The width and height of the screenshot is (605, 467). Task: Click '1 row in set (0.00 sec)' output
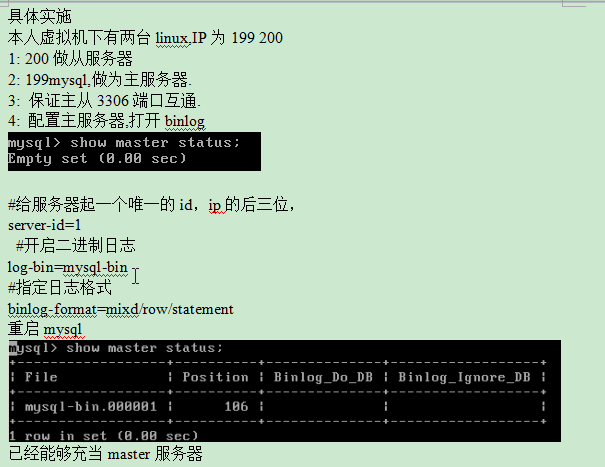103,436
